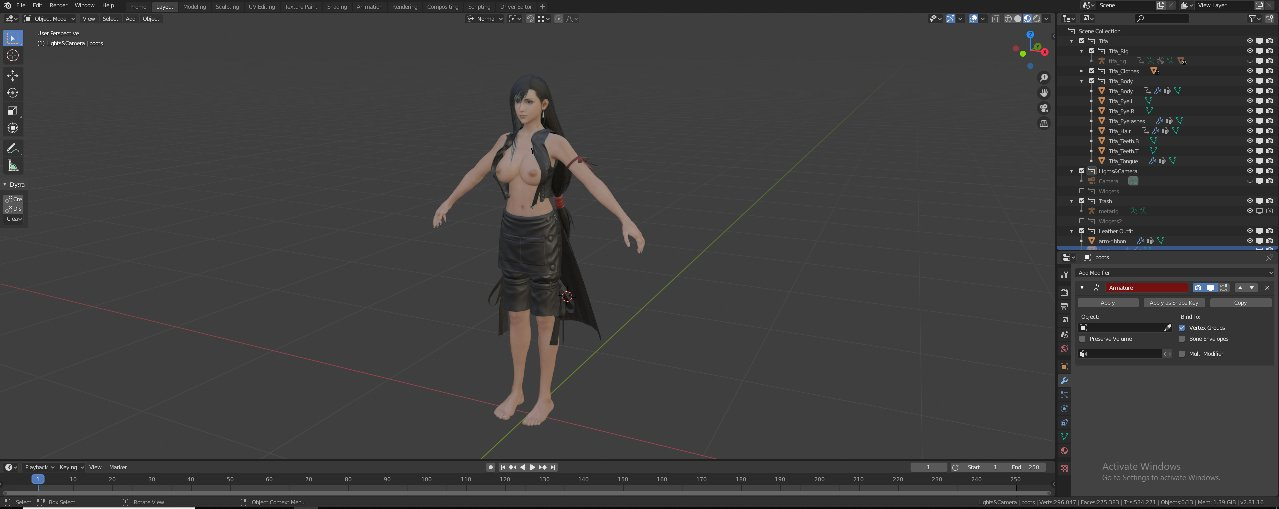Expand the Tifa_Clothes collection
The height and width of the screenshot is (509, 1279).
click(x=1081, y=71)
